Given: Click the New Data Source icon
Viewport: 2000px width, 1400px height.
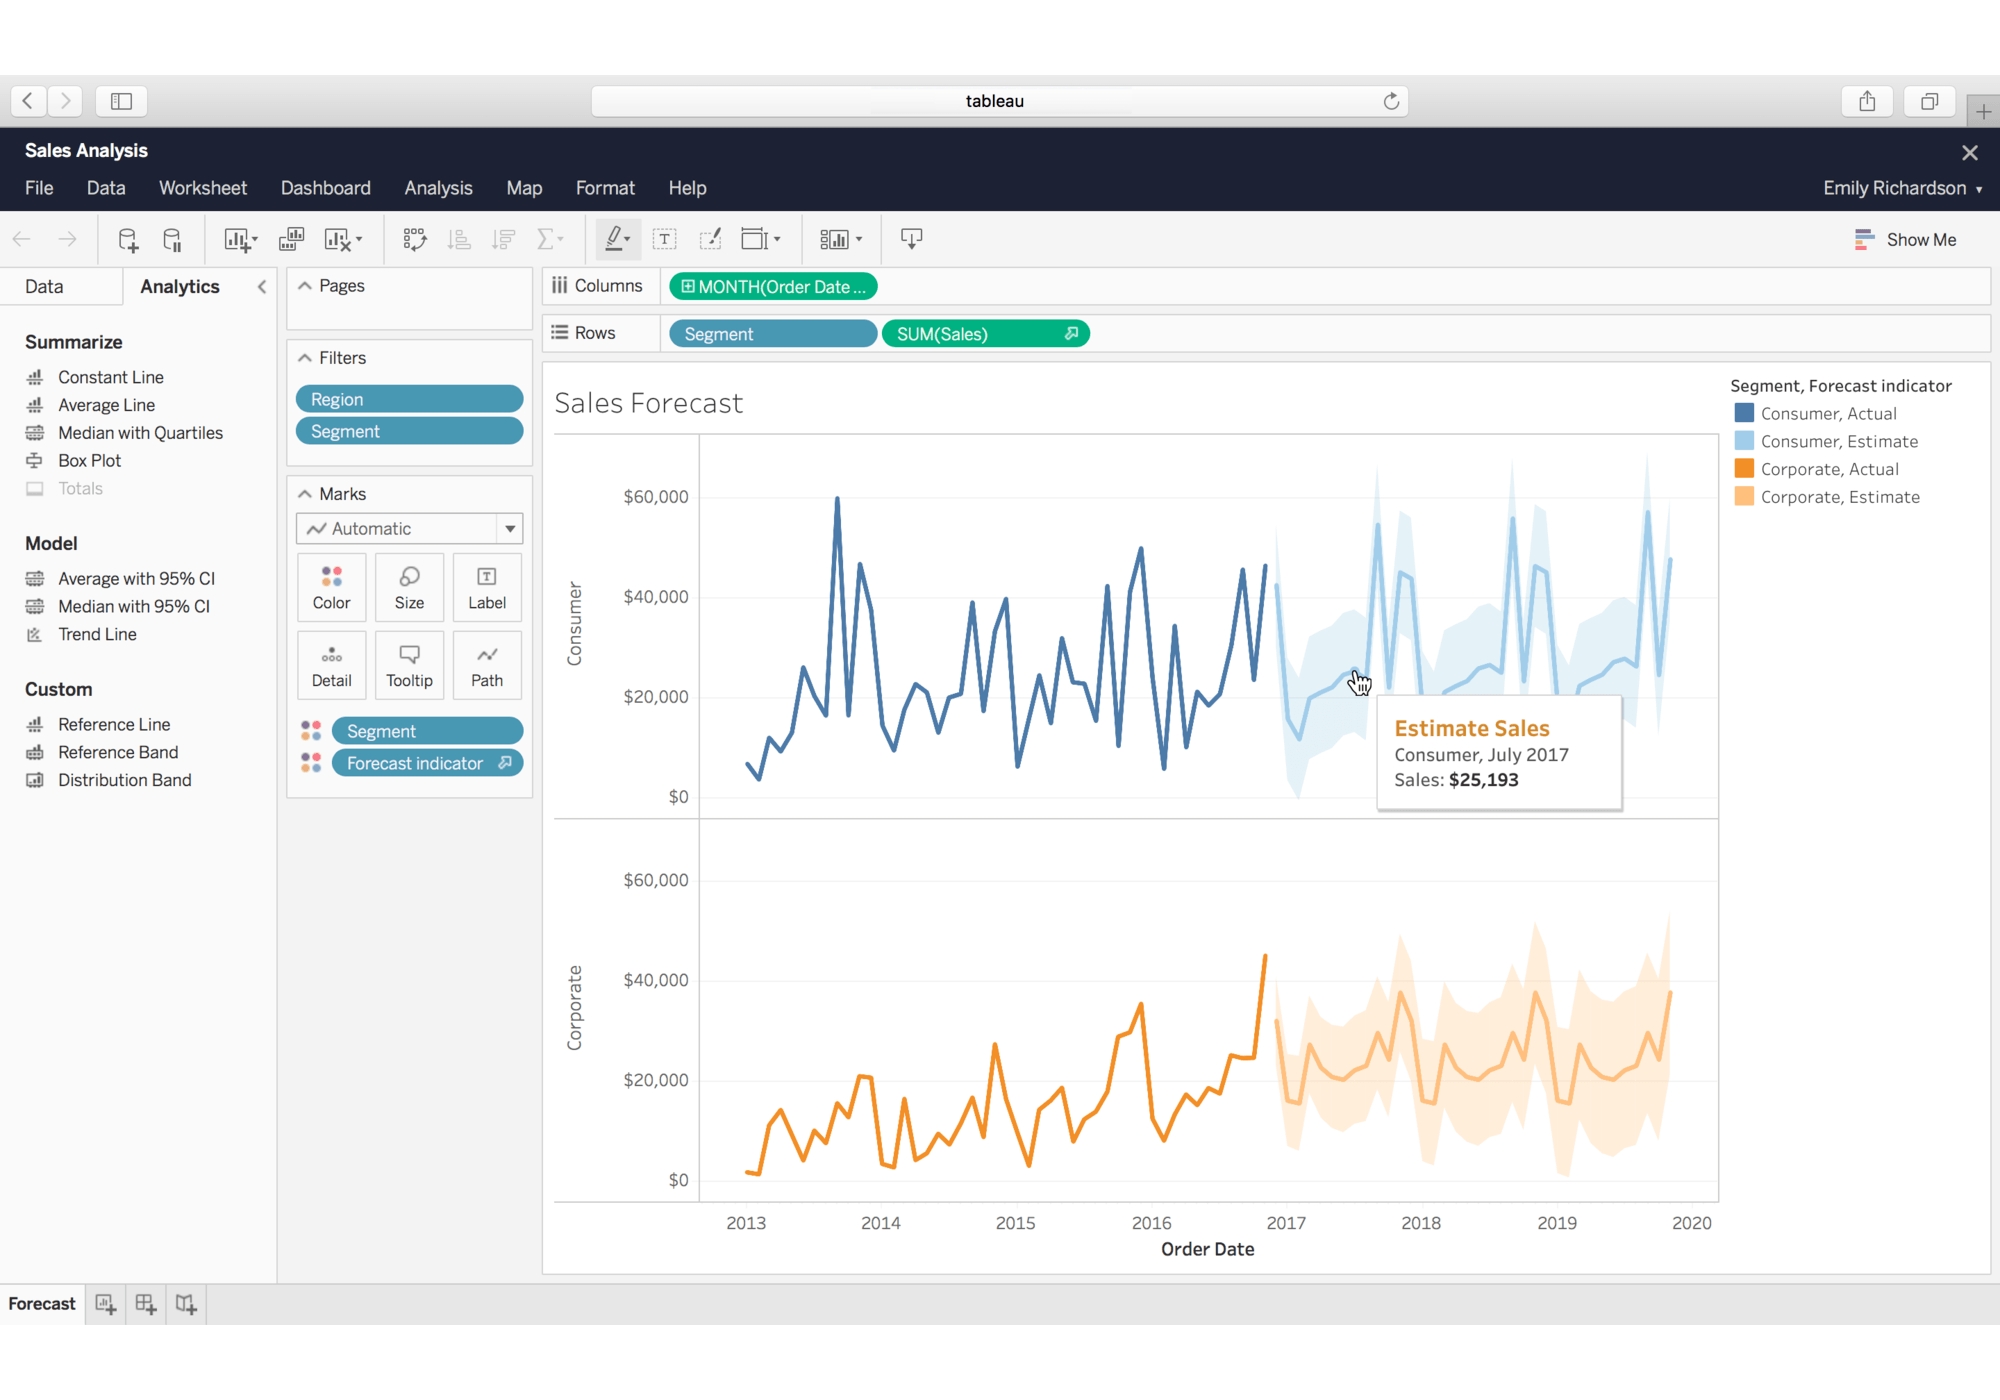Looking at the screenshot, I should [127, 240].
